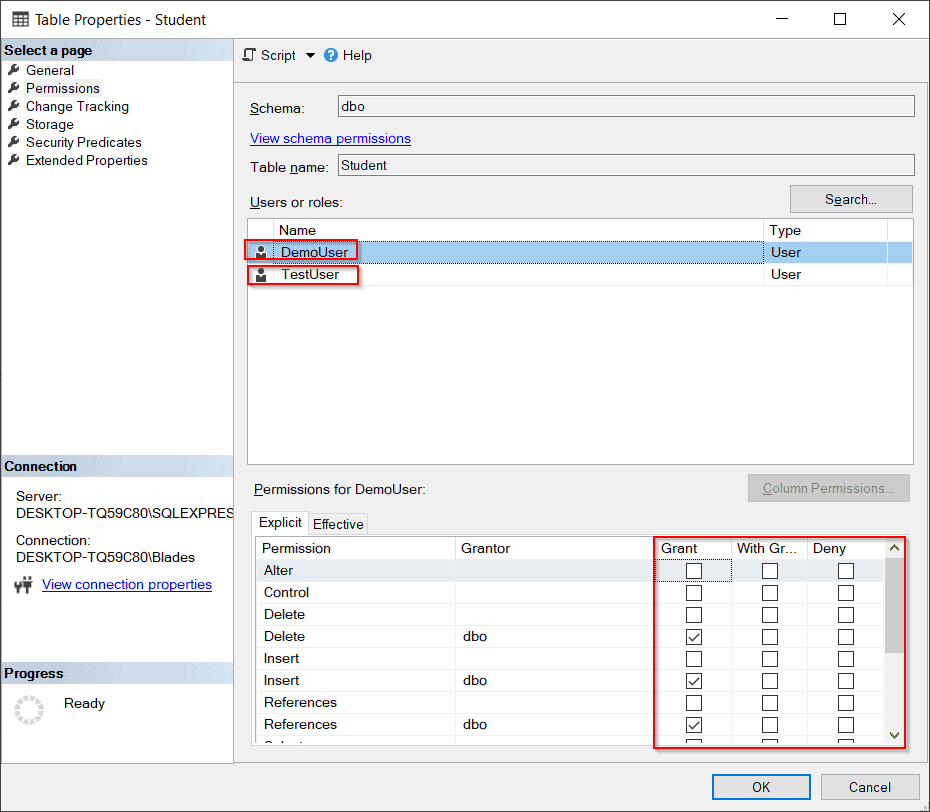
Task: Open the Script dropdown arrow
Action: [x=307, y=55]
